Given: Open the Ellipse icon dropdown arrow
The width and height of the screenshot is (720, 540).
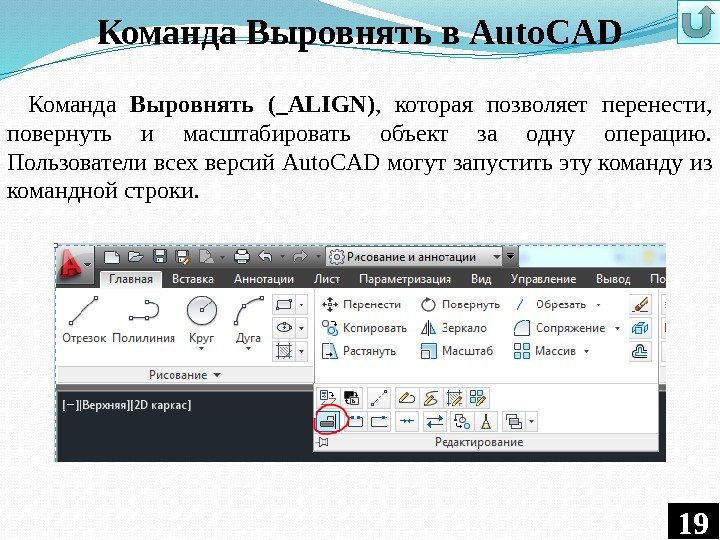Looking at the screenshot, I should click(x=302, y=328).
